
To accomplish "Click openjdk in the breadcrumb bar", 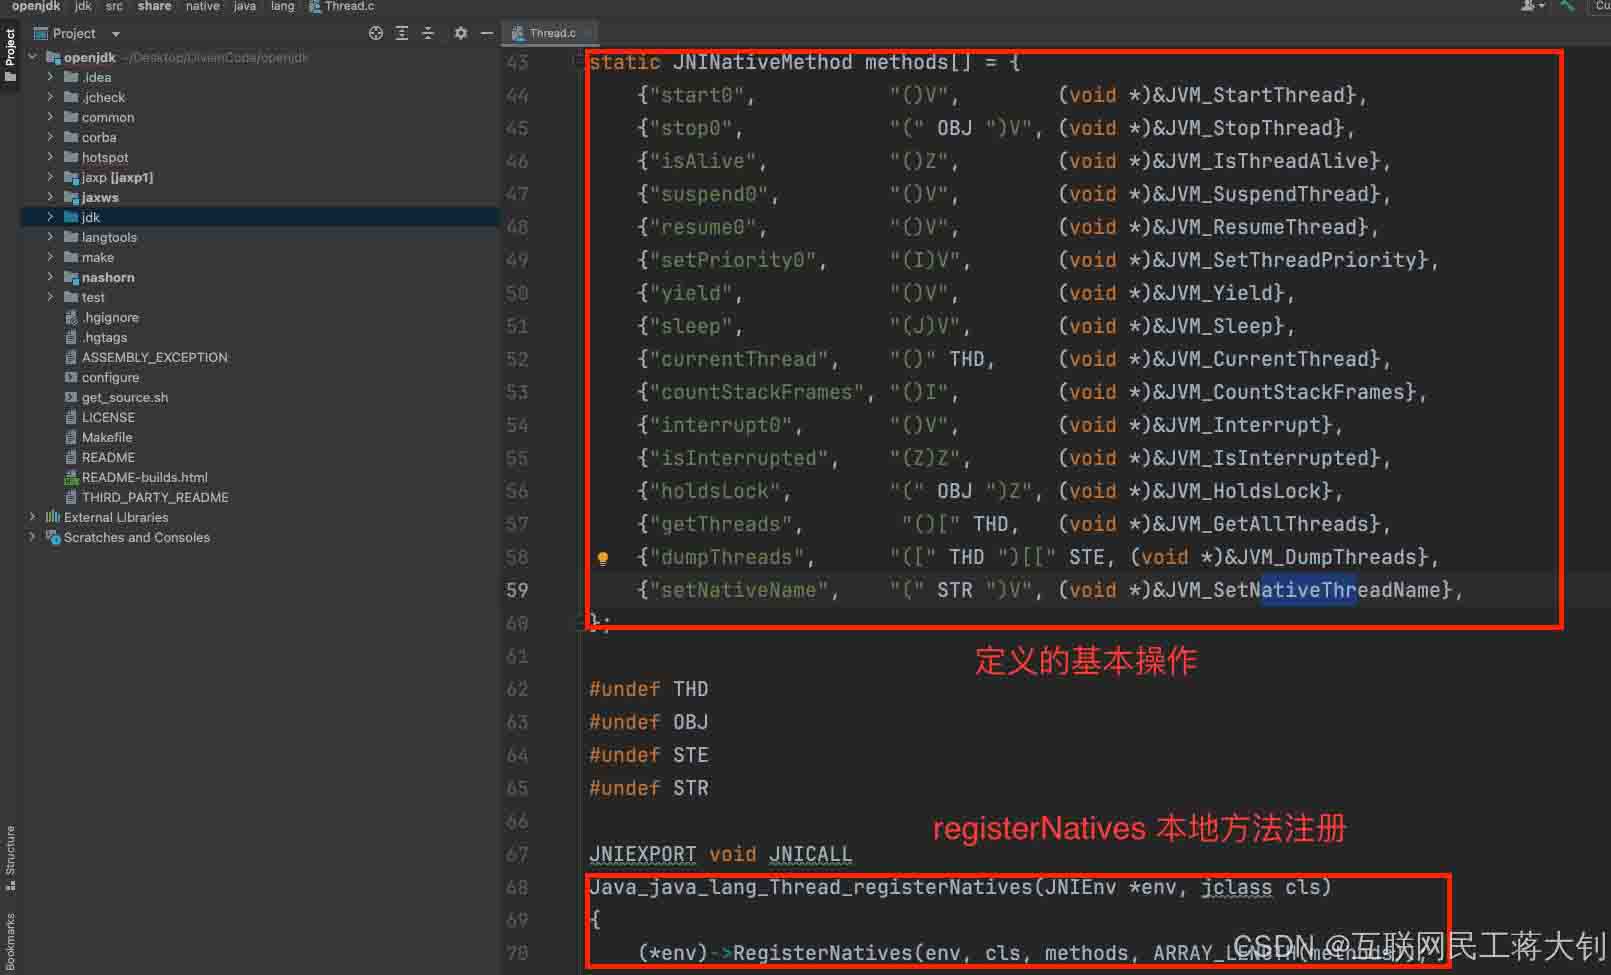I will (36, 6).
